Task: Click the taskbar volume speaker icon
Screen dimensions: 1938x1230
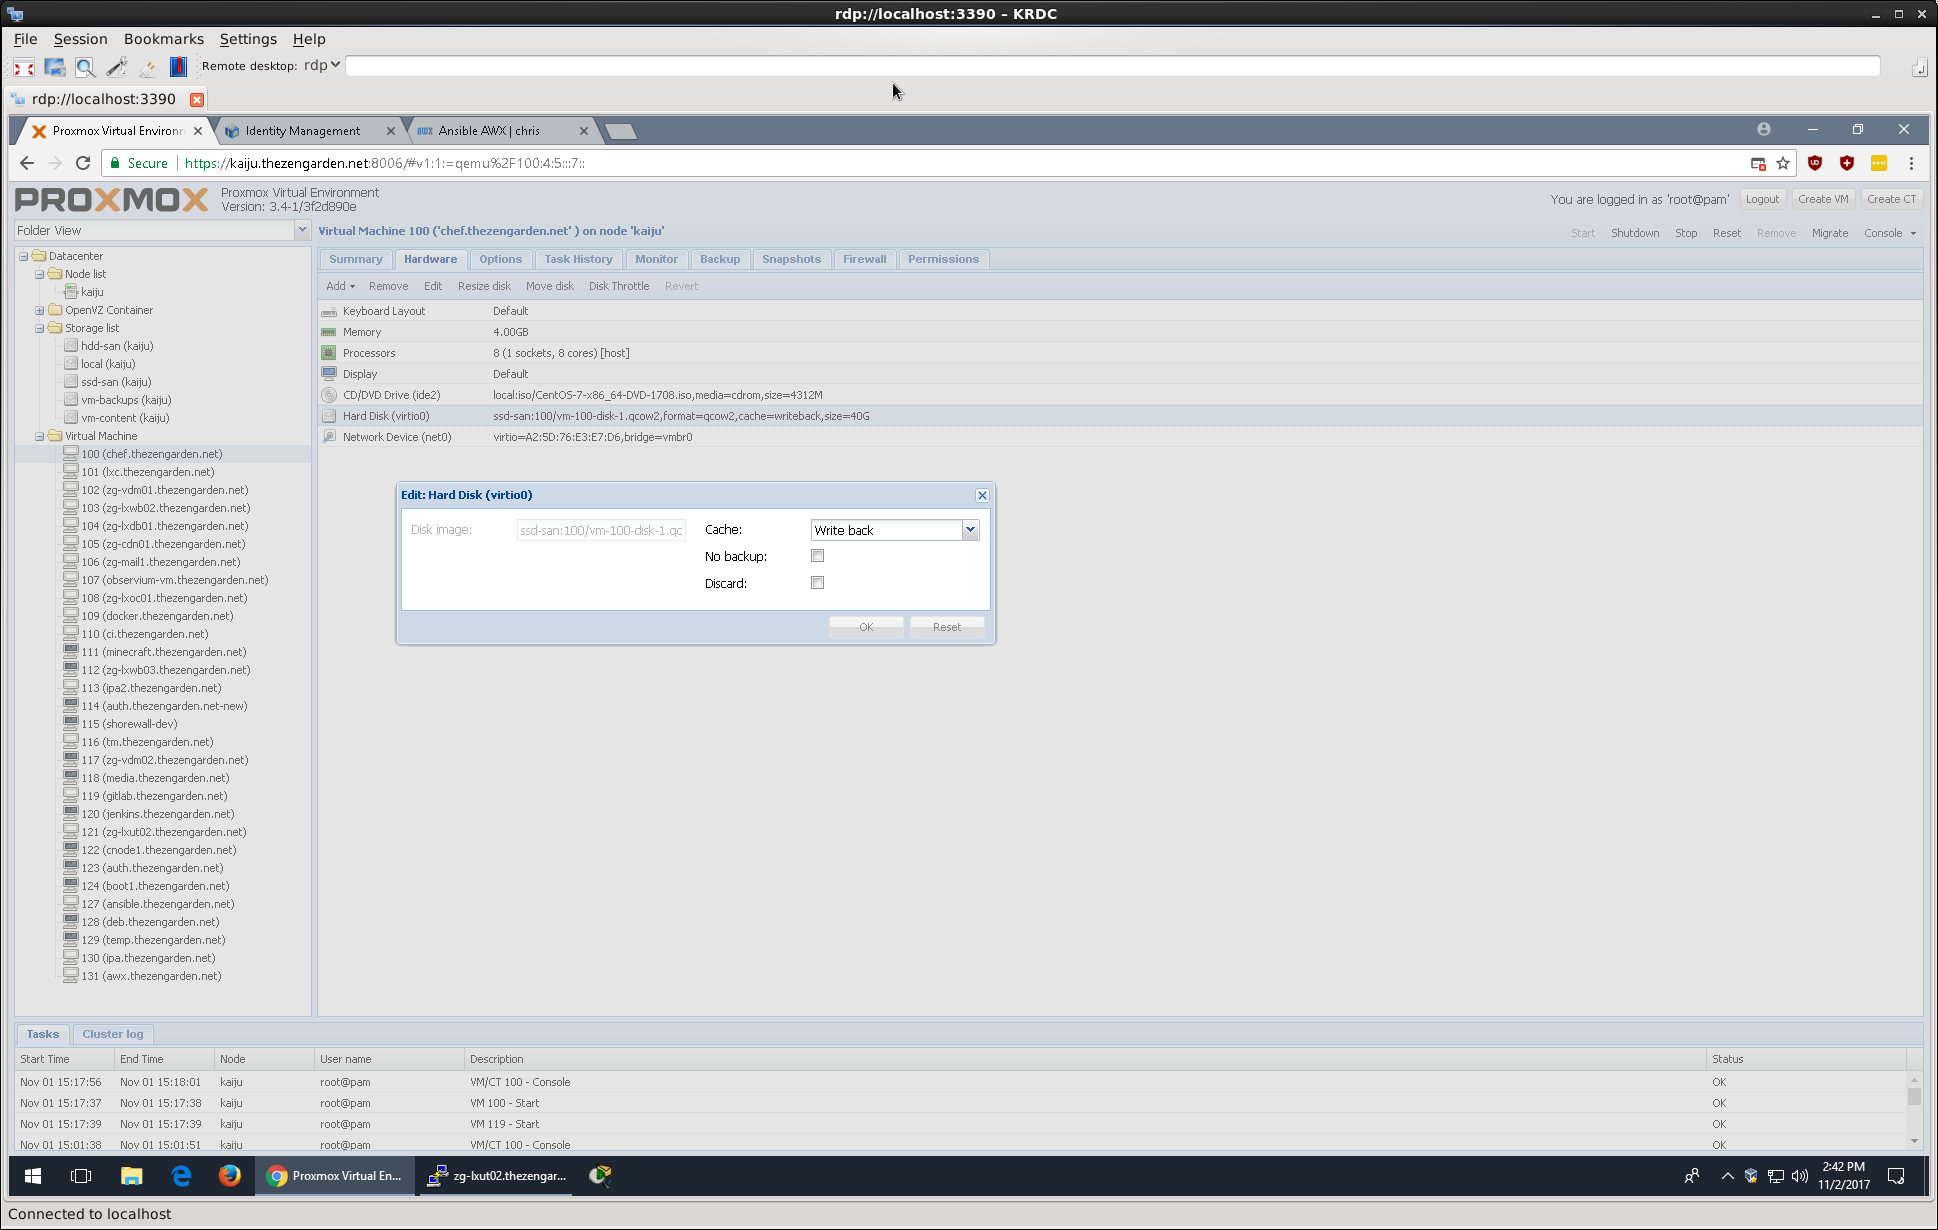Action: (1800, 1176)
